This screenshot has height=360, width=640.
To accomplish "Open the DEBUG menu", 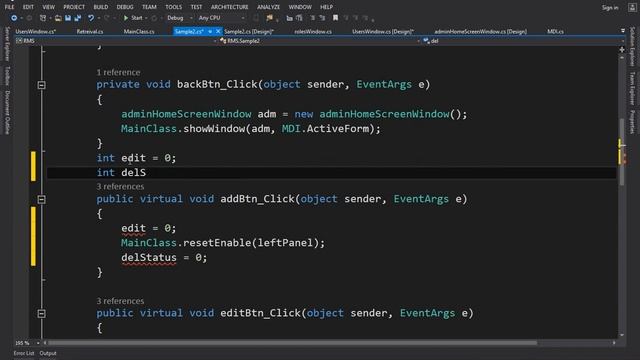I will click(x=125, y=7).
